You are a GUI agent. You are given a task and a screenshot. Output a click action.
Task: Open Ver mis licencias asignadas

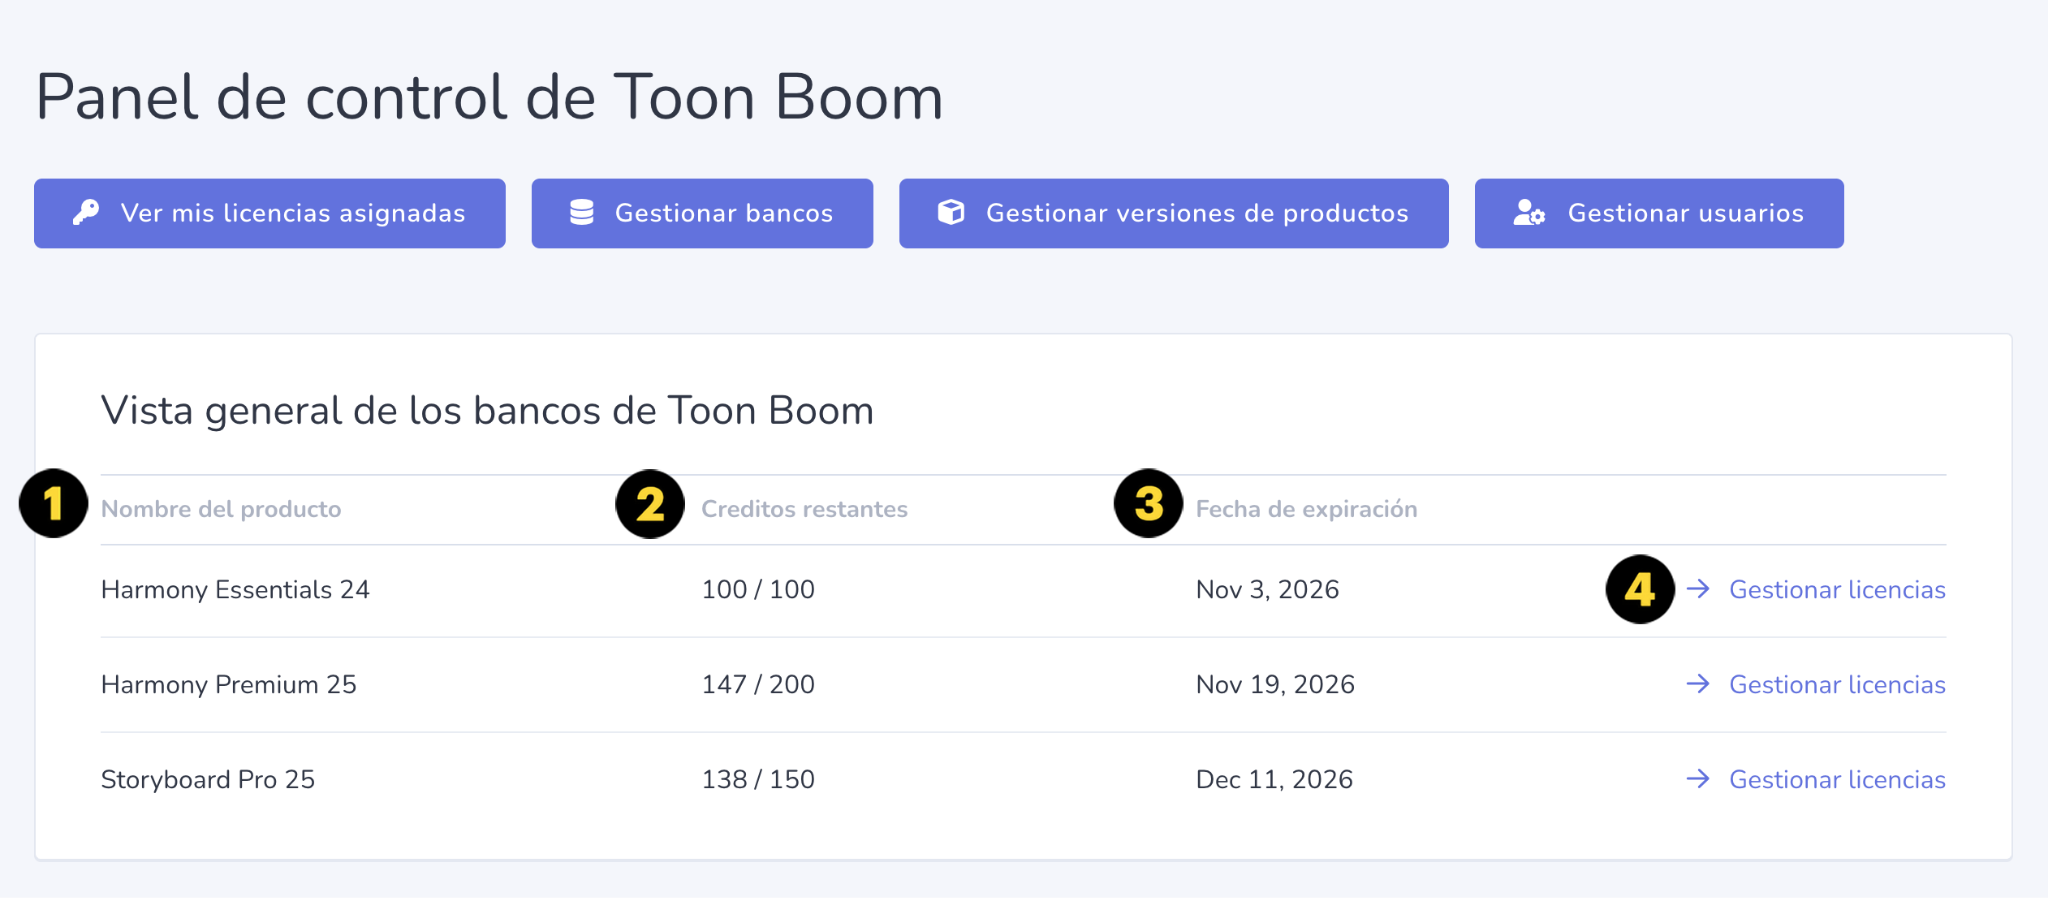270,213
